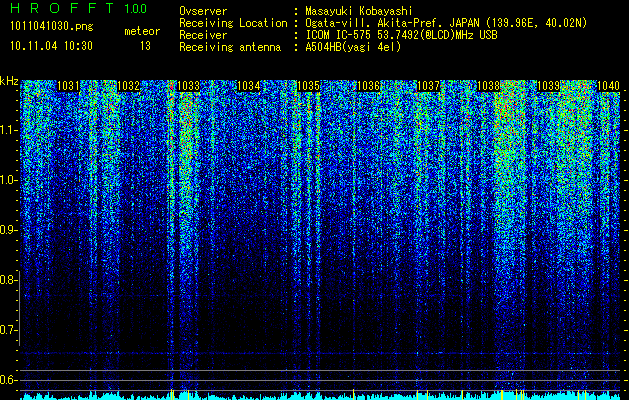Click the 1032 time marker
629x400 pixels.
(x=128, y=86)
